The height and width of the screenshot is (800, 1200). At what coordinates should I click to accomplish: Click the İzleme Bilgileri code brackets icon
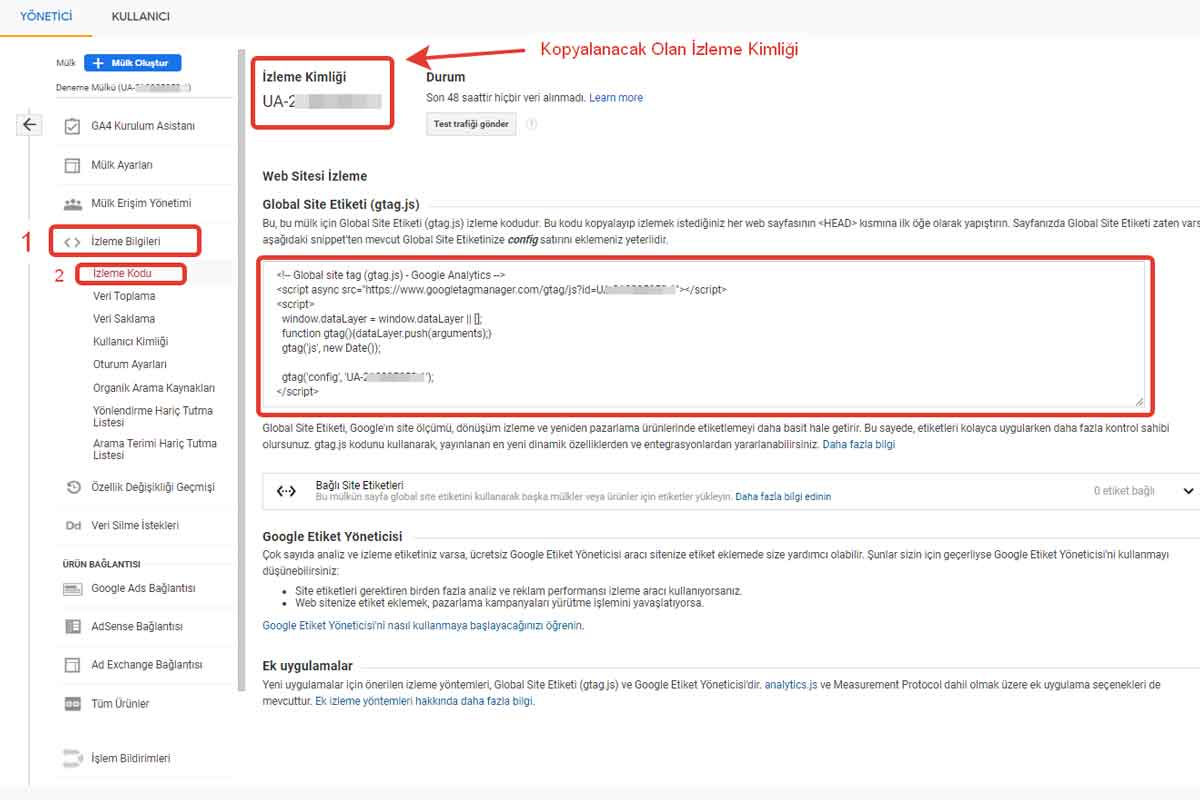(72, 241)
